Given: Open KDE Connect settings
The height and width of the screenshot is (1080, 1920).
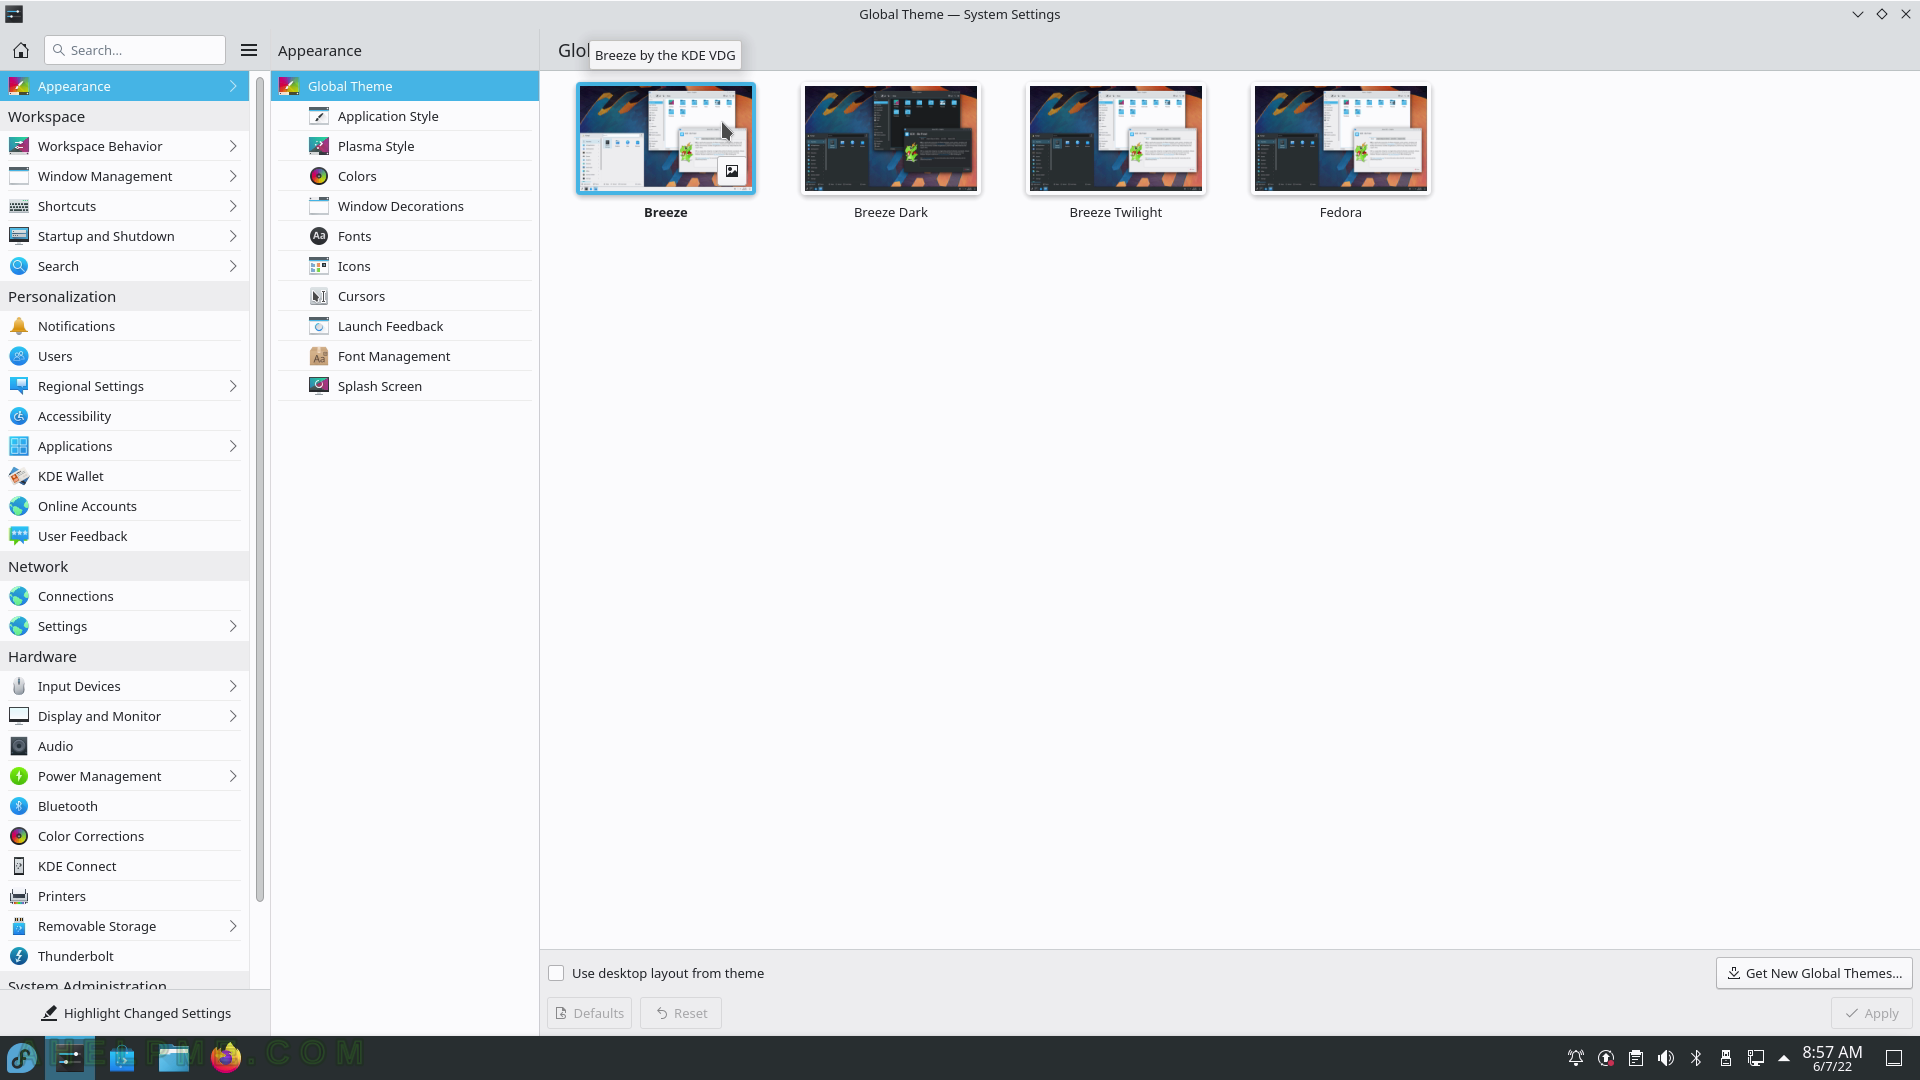Looking at the screenshot, I should click(x=125, y=866).
